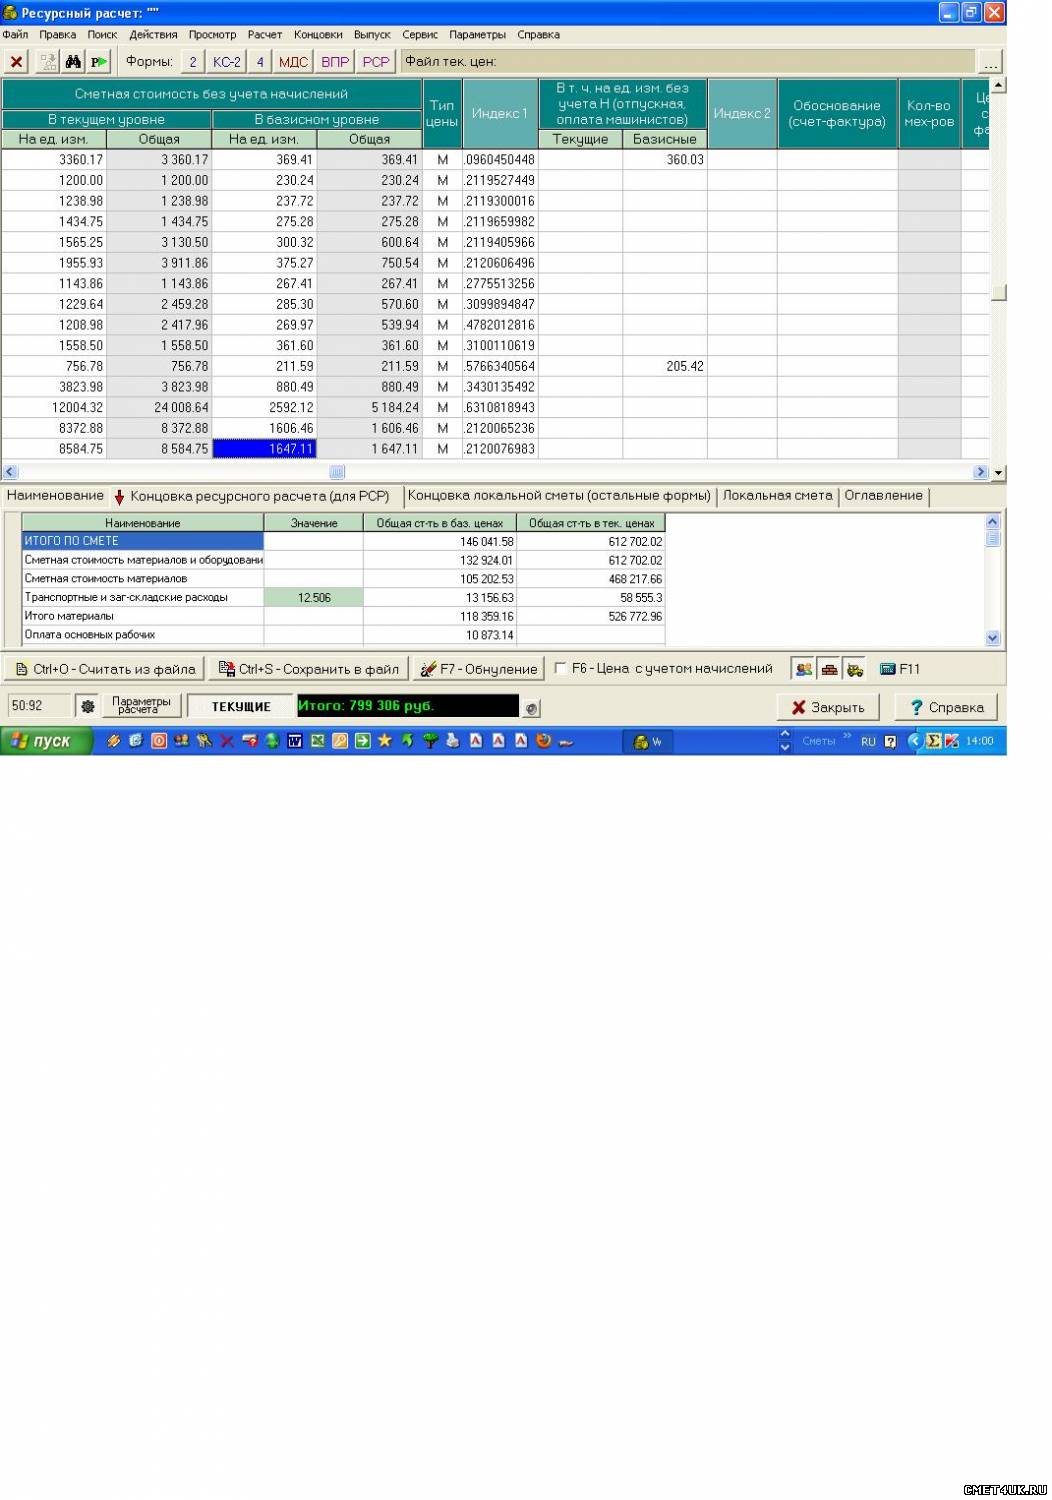Click the materials (bricks) icon button
The image size is (1052, 1500).
tap(829, 669)
